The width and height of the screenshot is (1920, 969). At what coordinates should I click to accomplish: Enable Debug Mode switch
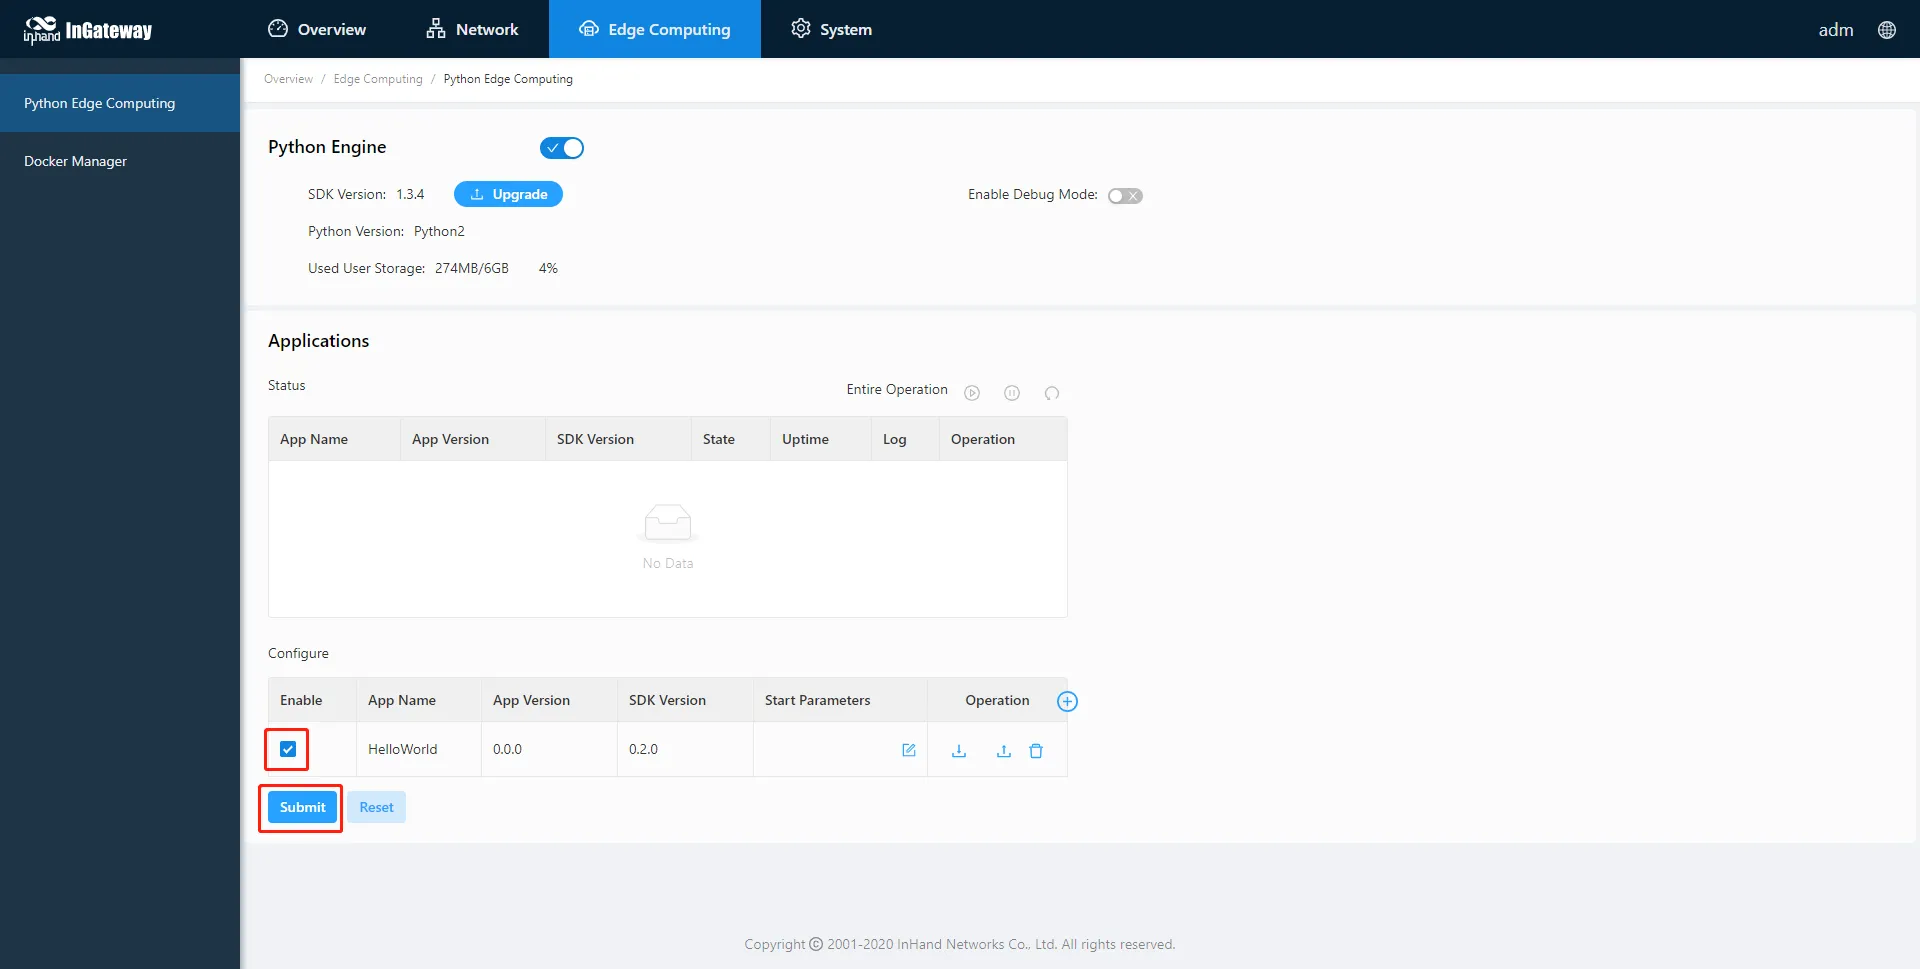click(x=1125, y=196)
